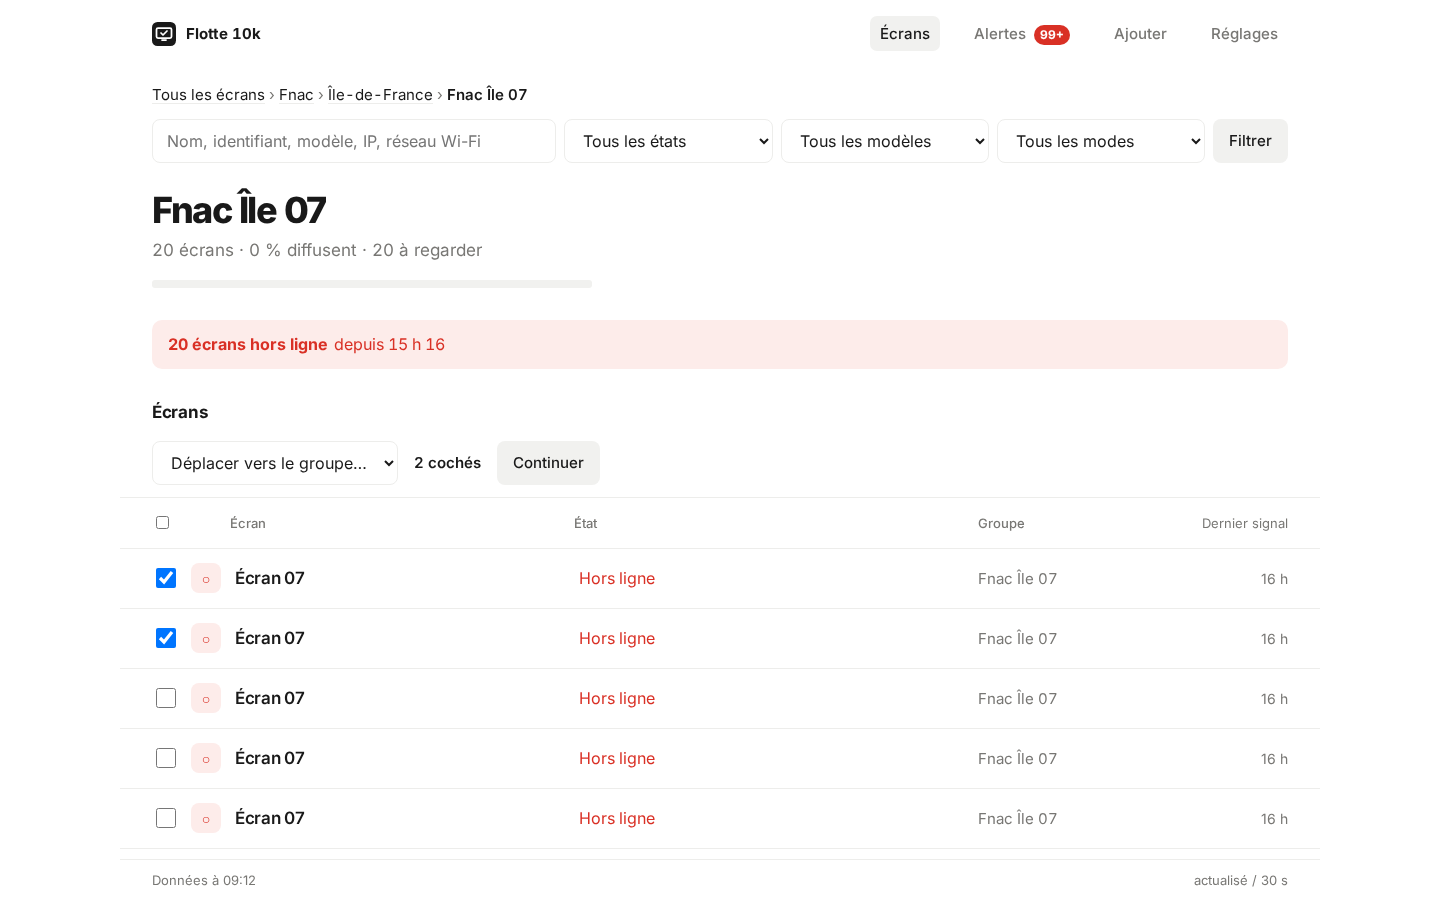Open the 'Déplacer vers le groupe…' dropdown

(275, 463)
